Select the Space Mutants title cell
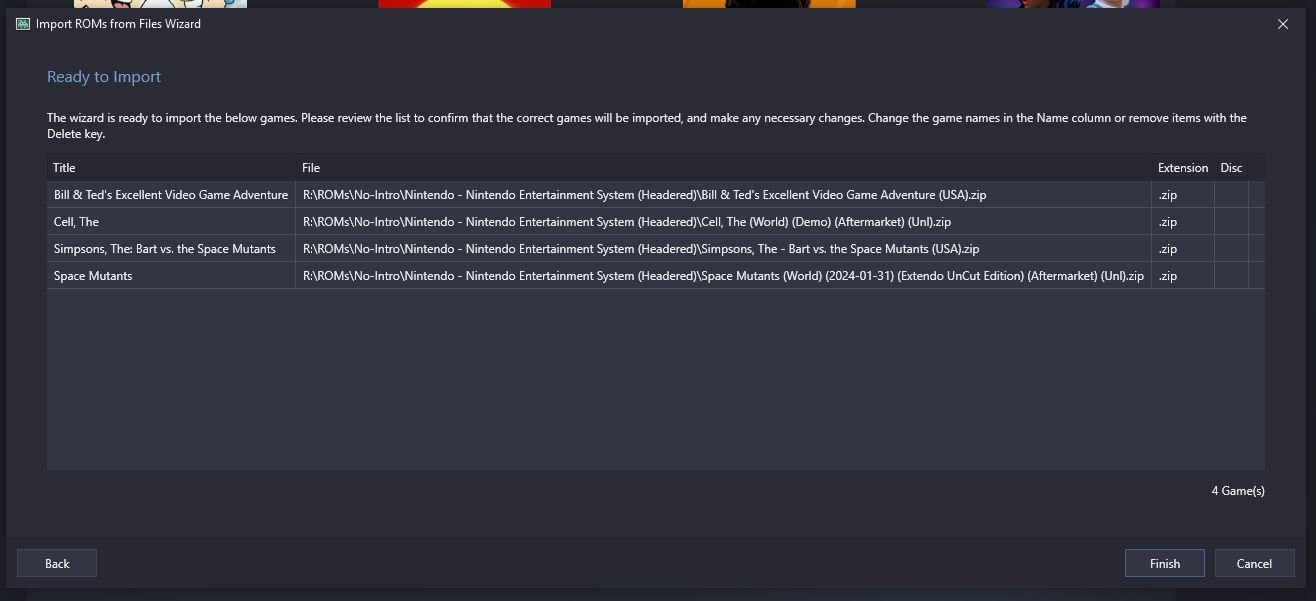 [x=171, y=276]
